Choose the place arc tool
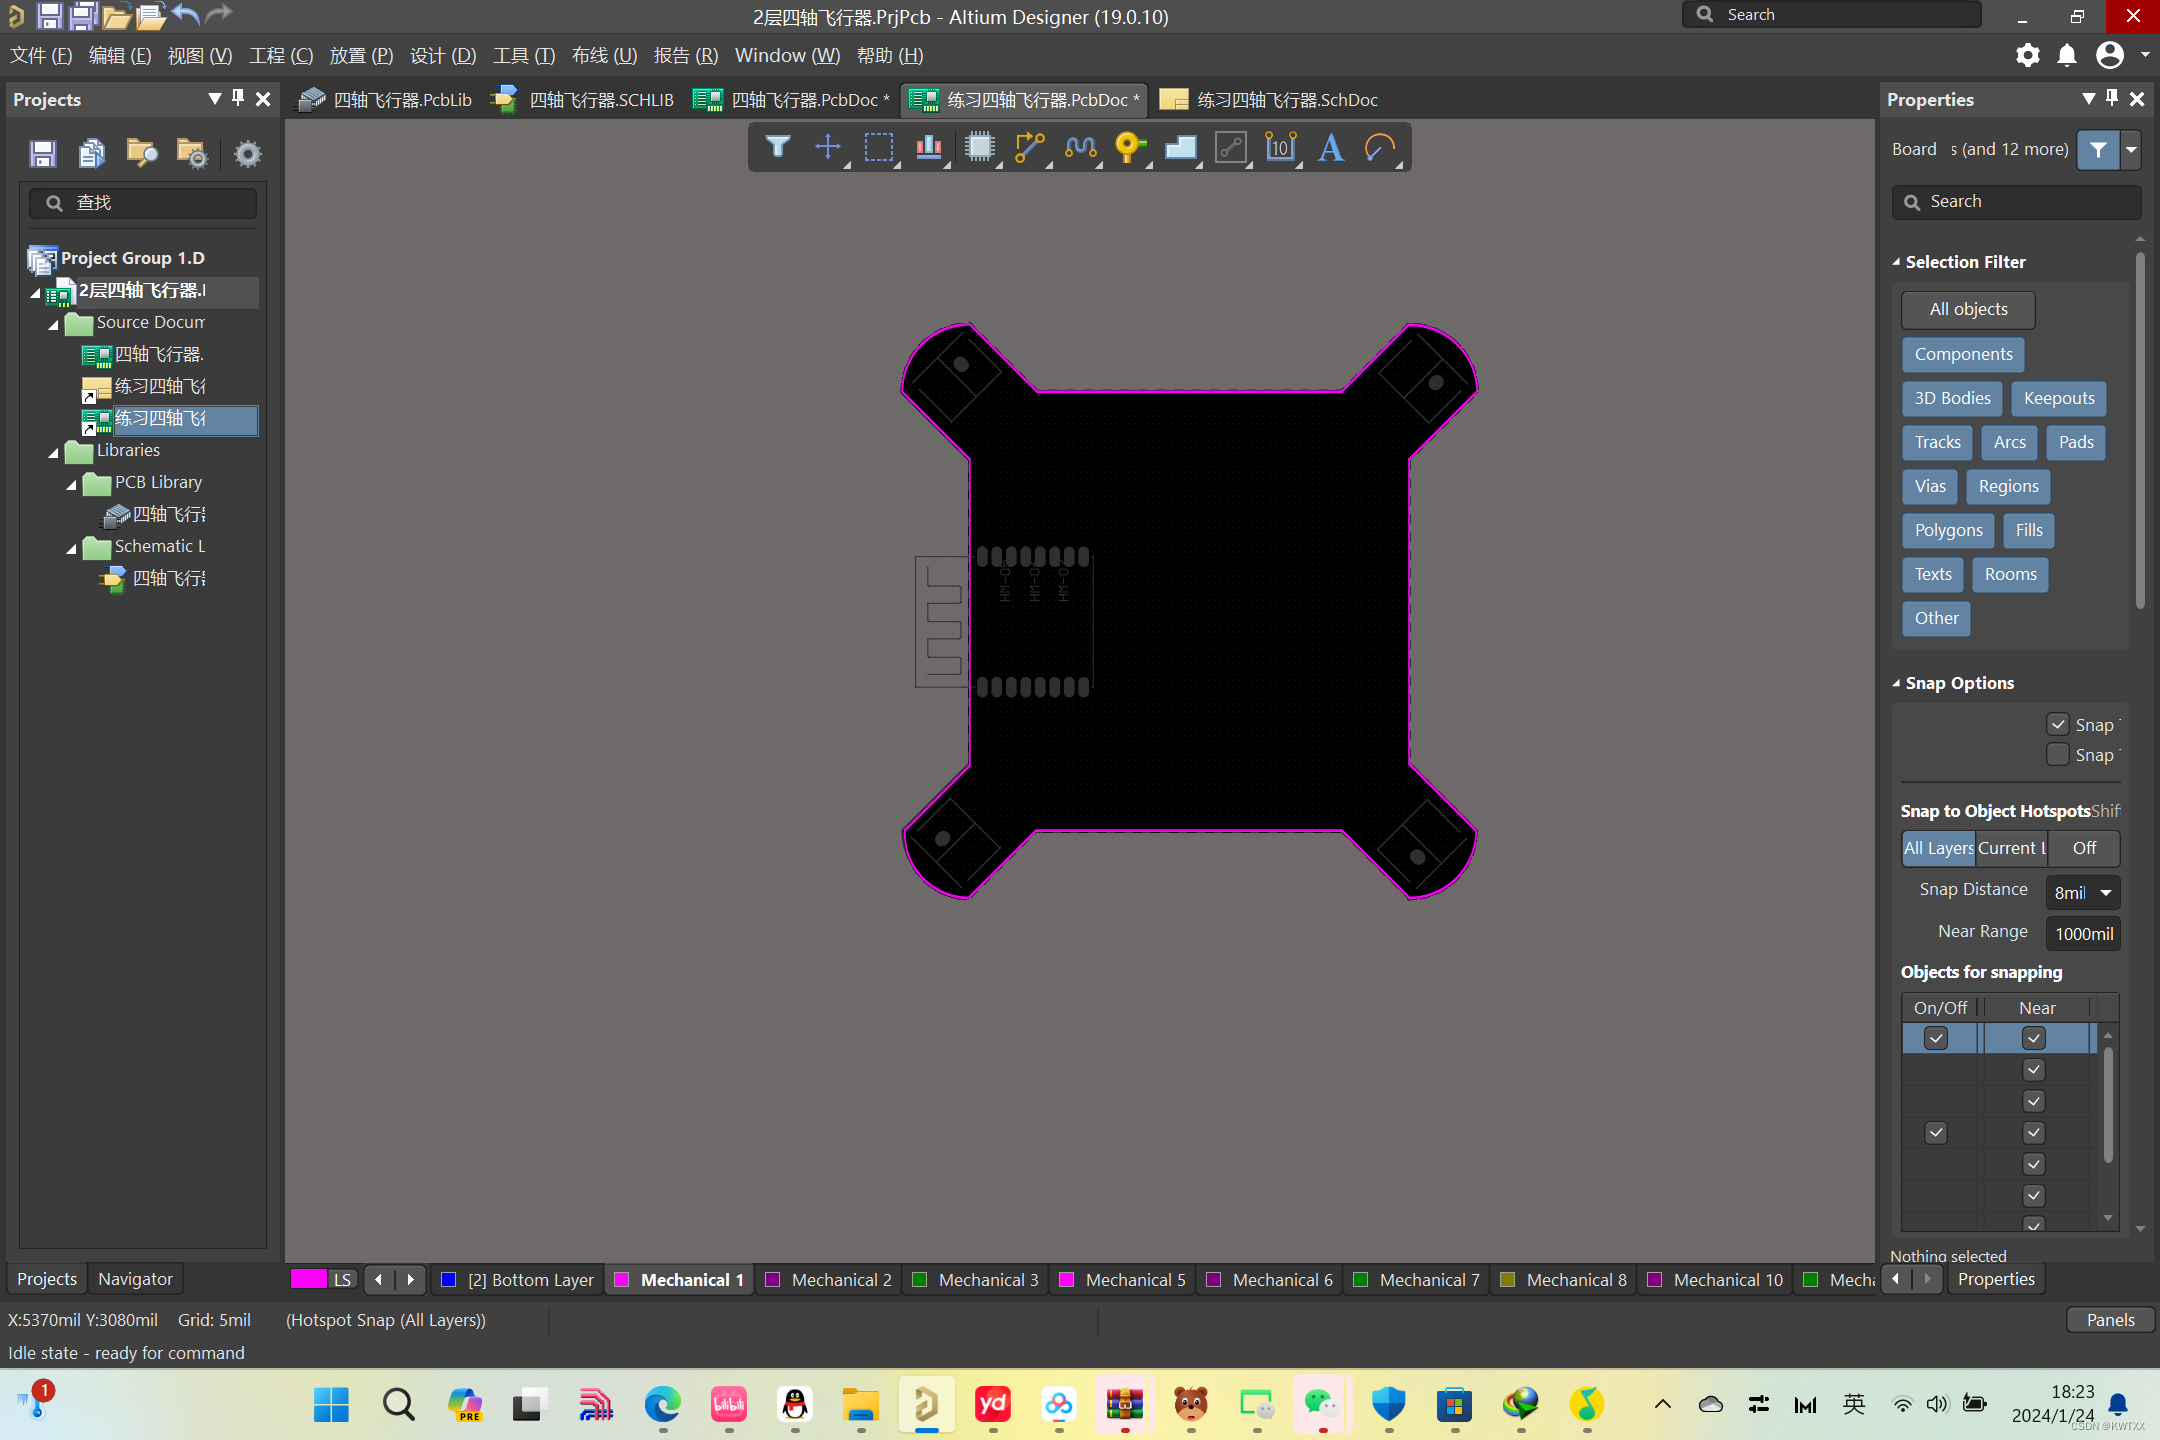Image resolution: width=2160 pixels, height=1440 pixels. (x=1380, y=148)
